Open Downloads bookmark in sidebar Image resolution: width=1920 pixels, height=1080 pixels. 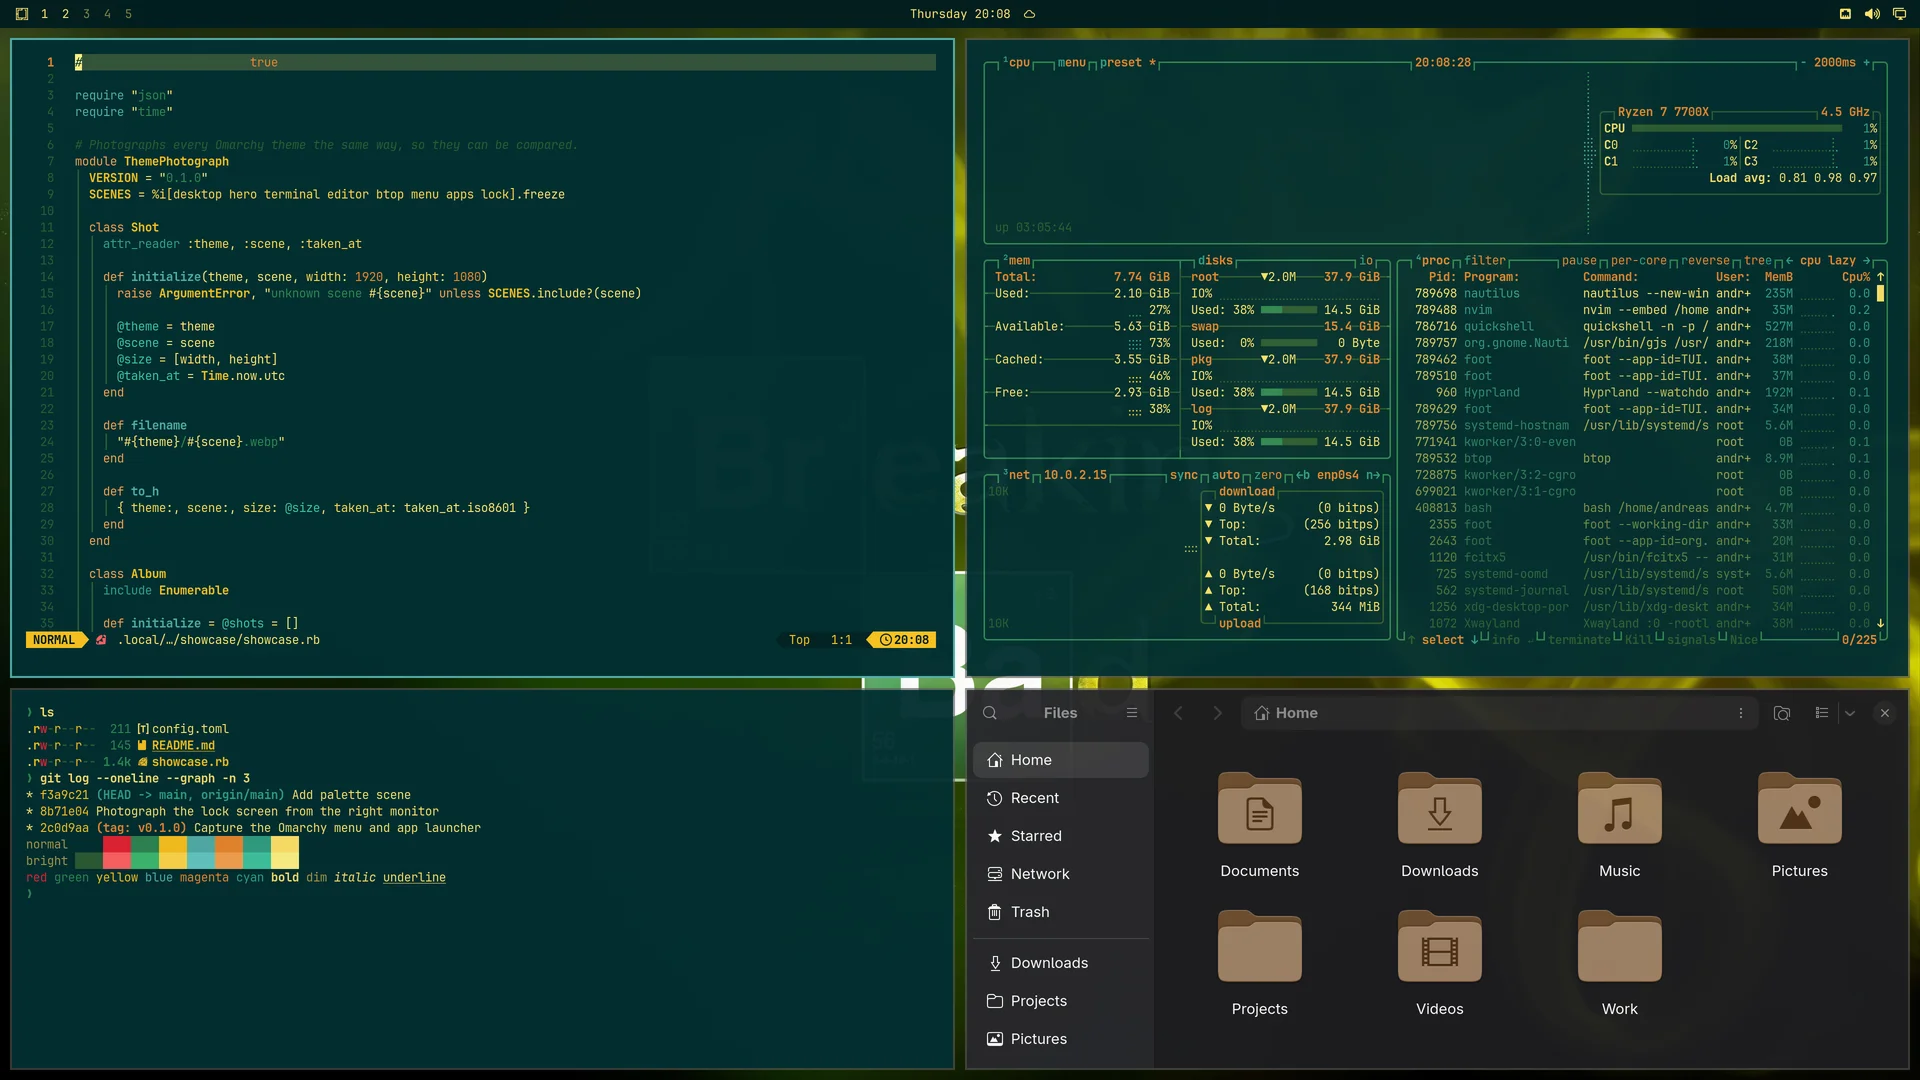coord(1061,963)
